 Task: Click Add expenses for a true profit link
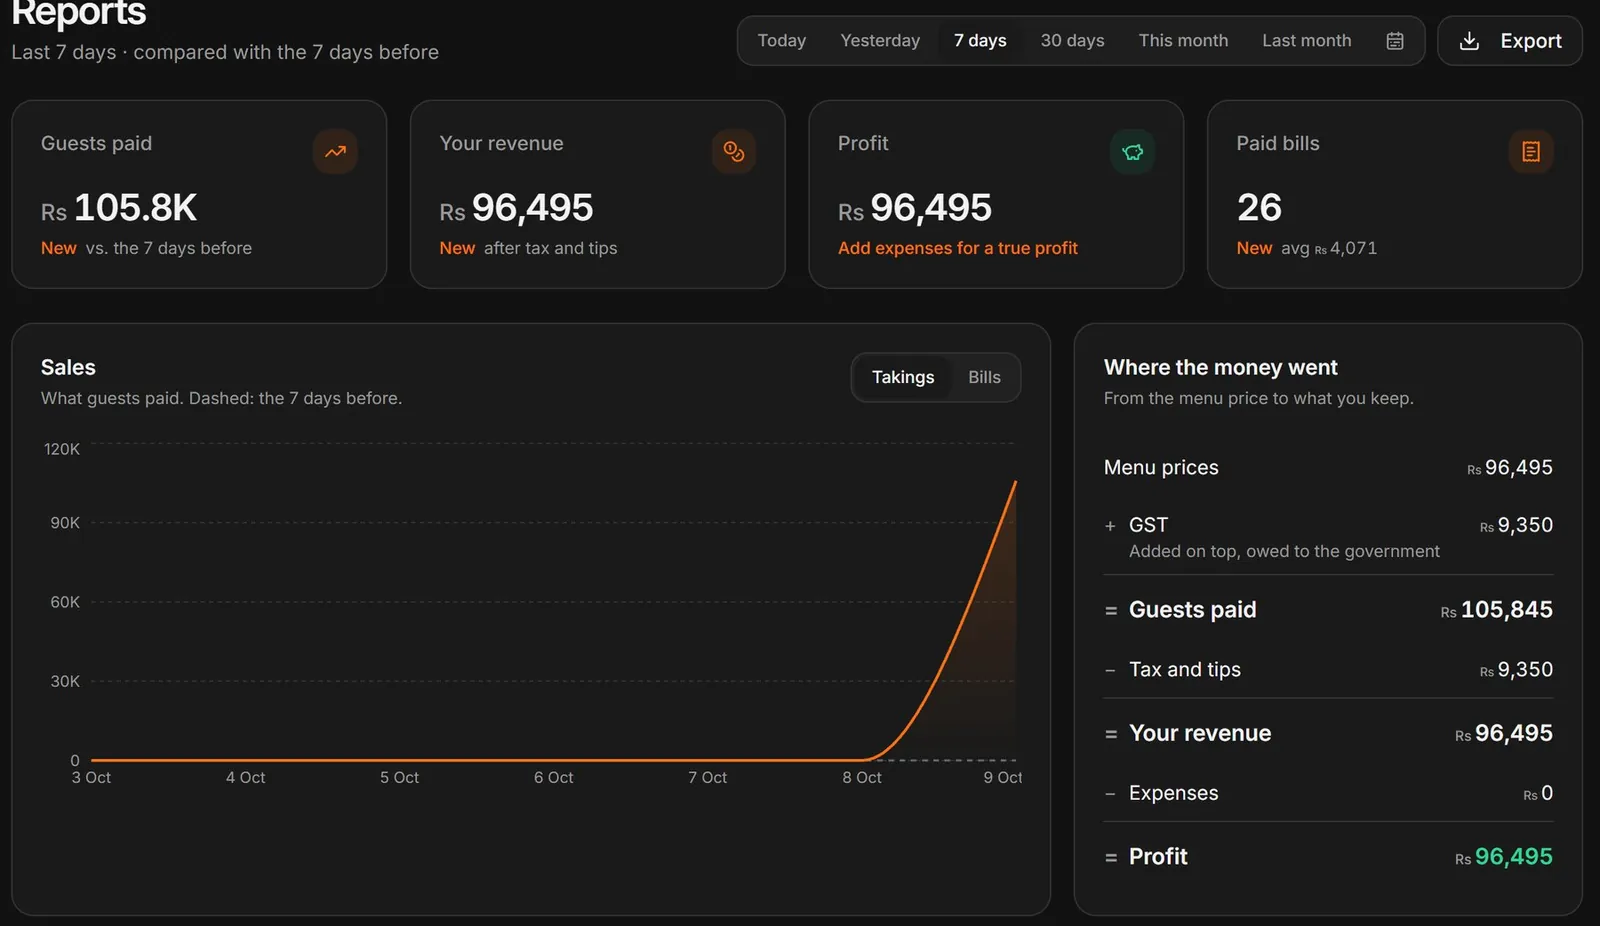(958, 248)
